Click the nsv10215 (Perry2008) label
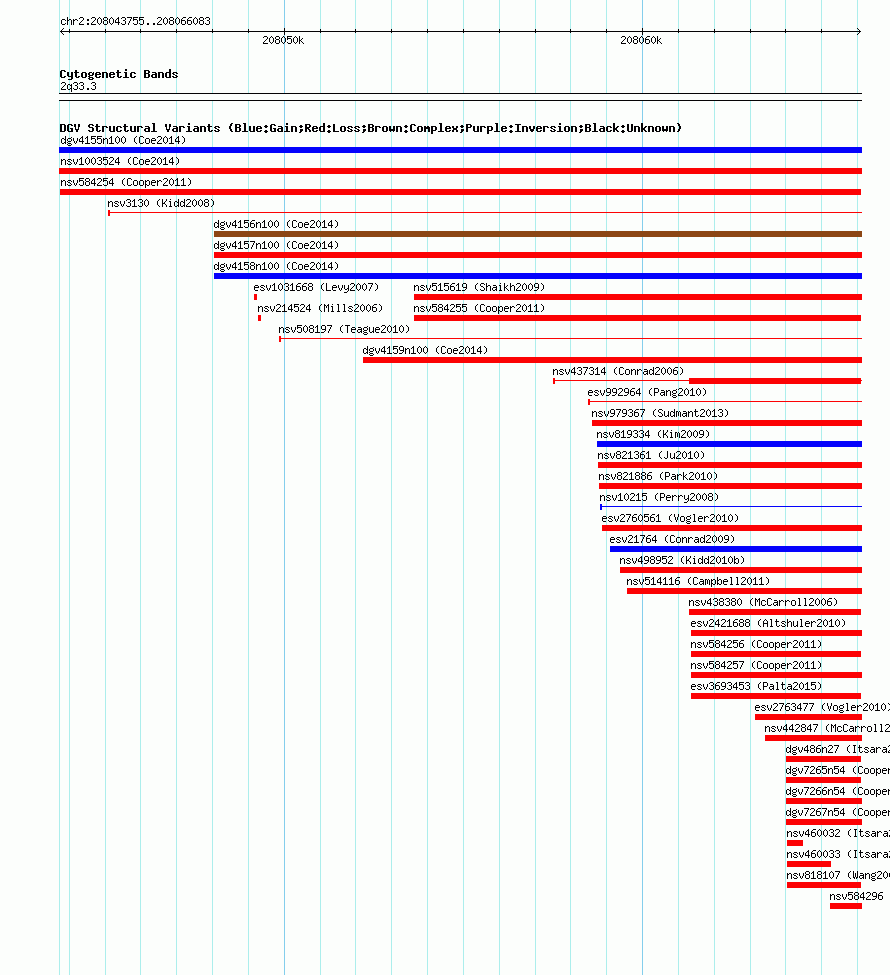 coord(659,497)
